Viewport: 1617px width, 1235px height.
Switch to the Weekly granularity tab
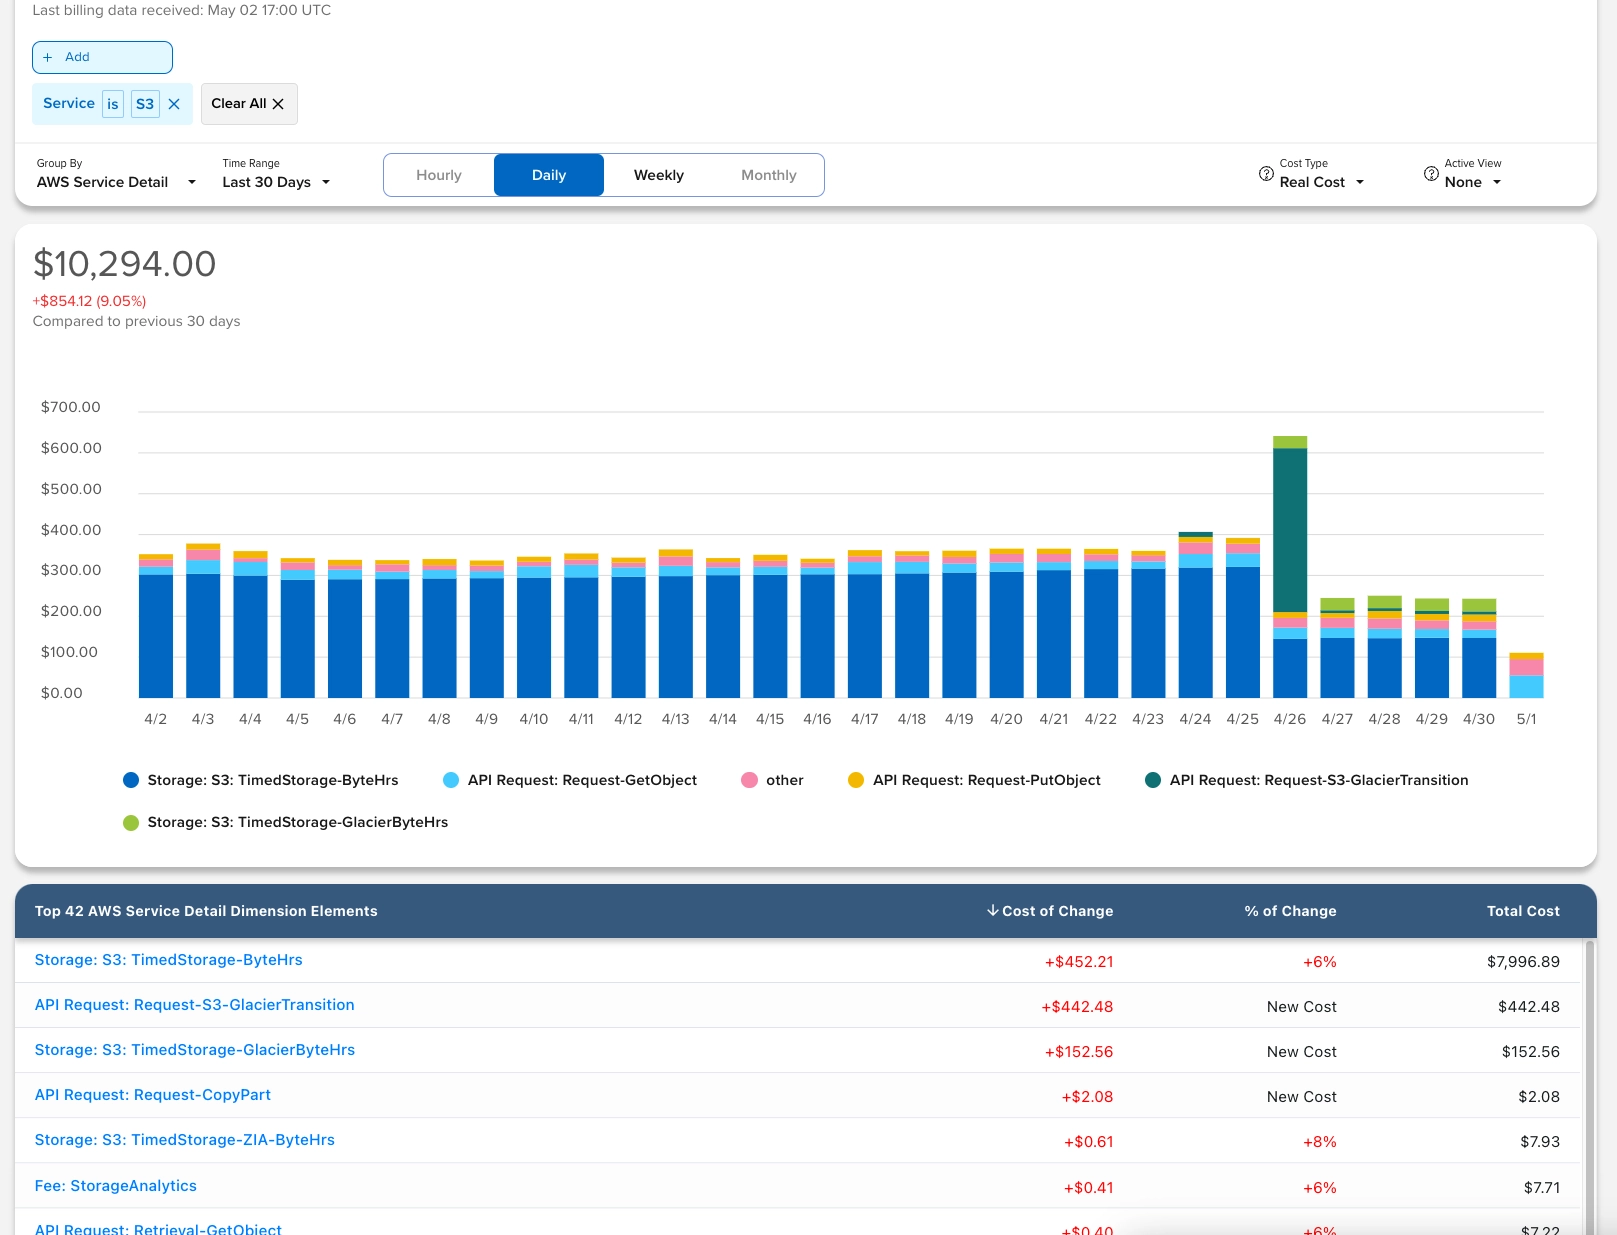coord(659,175)
